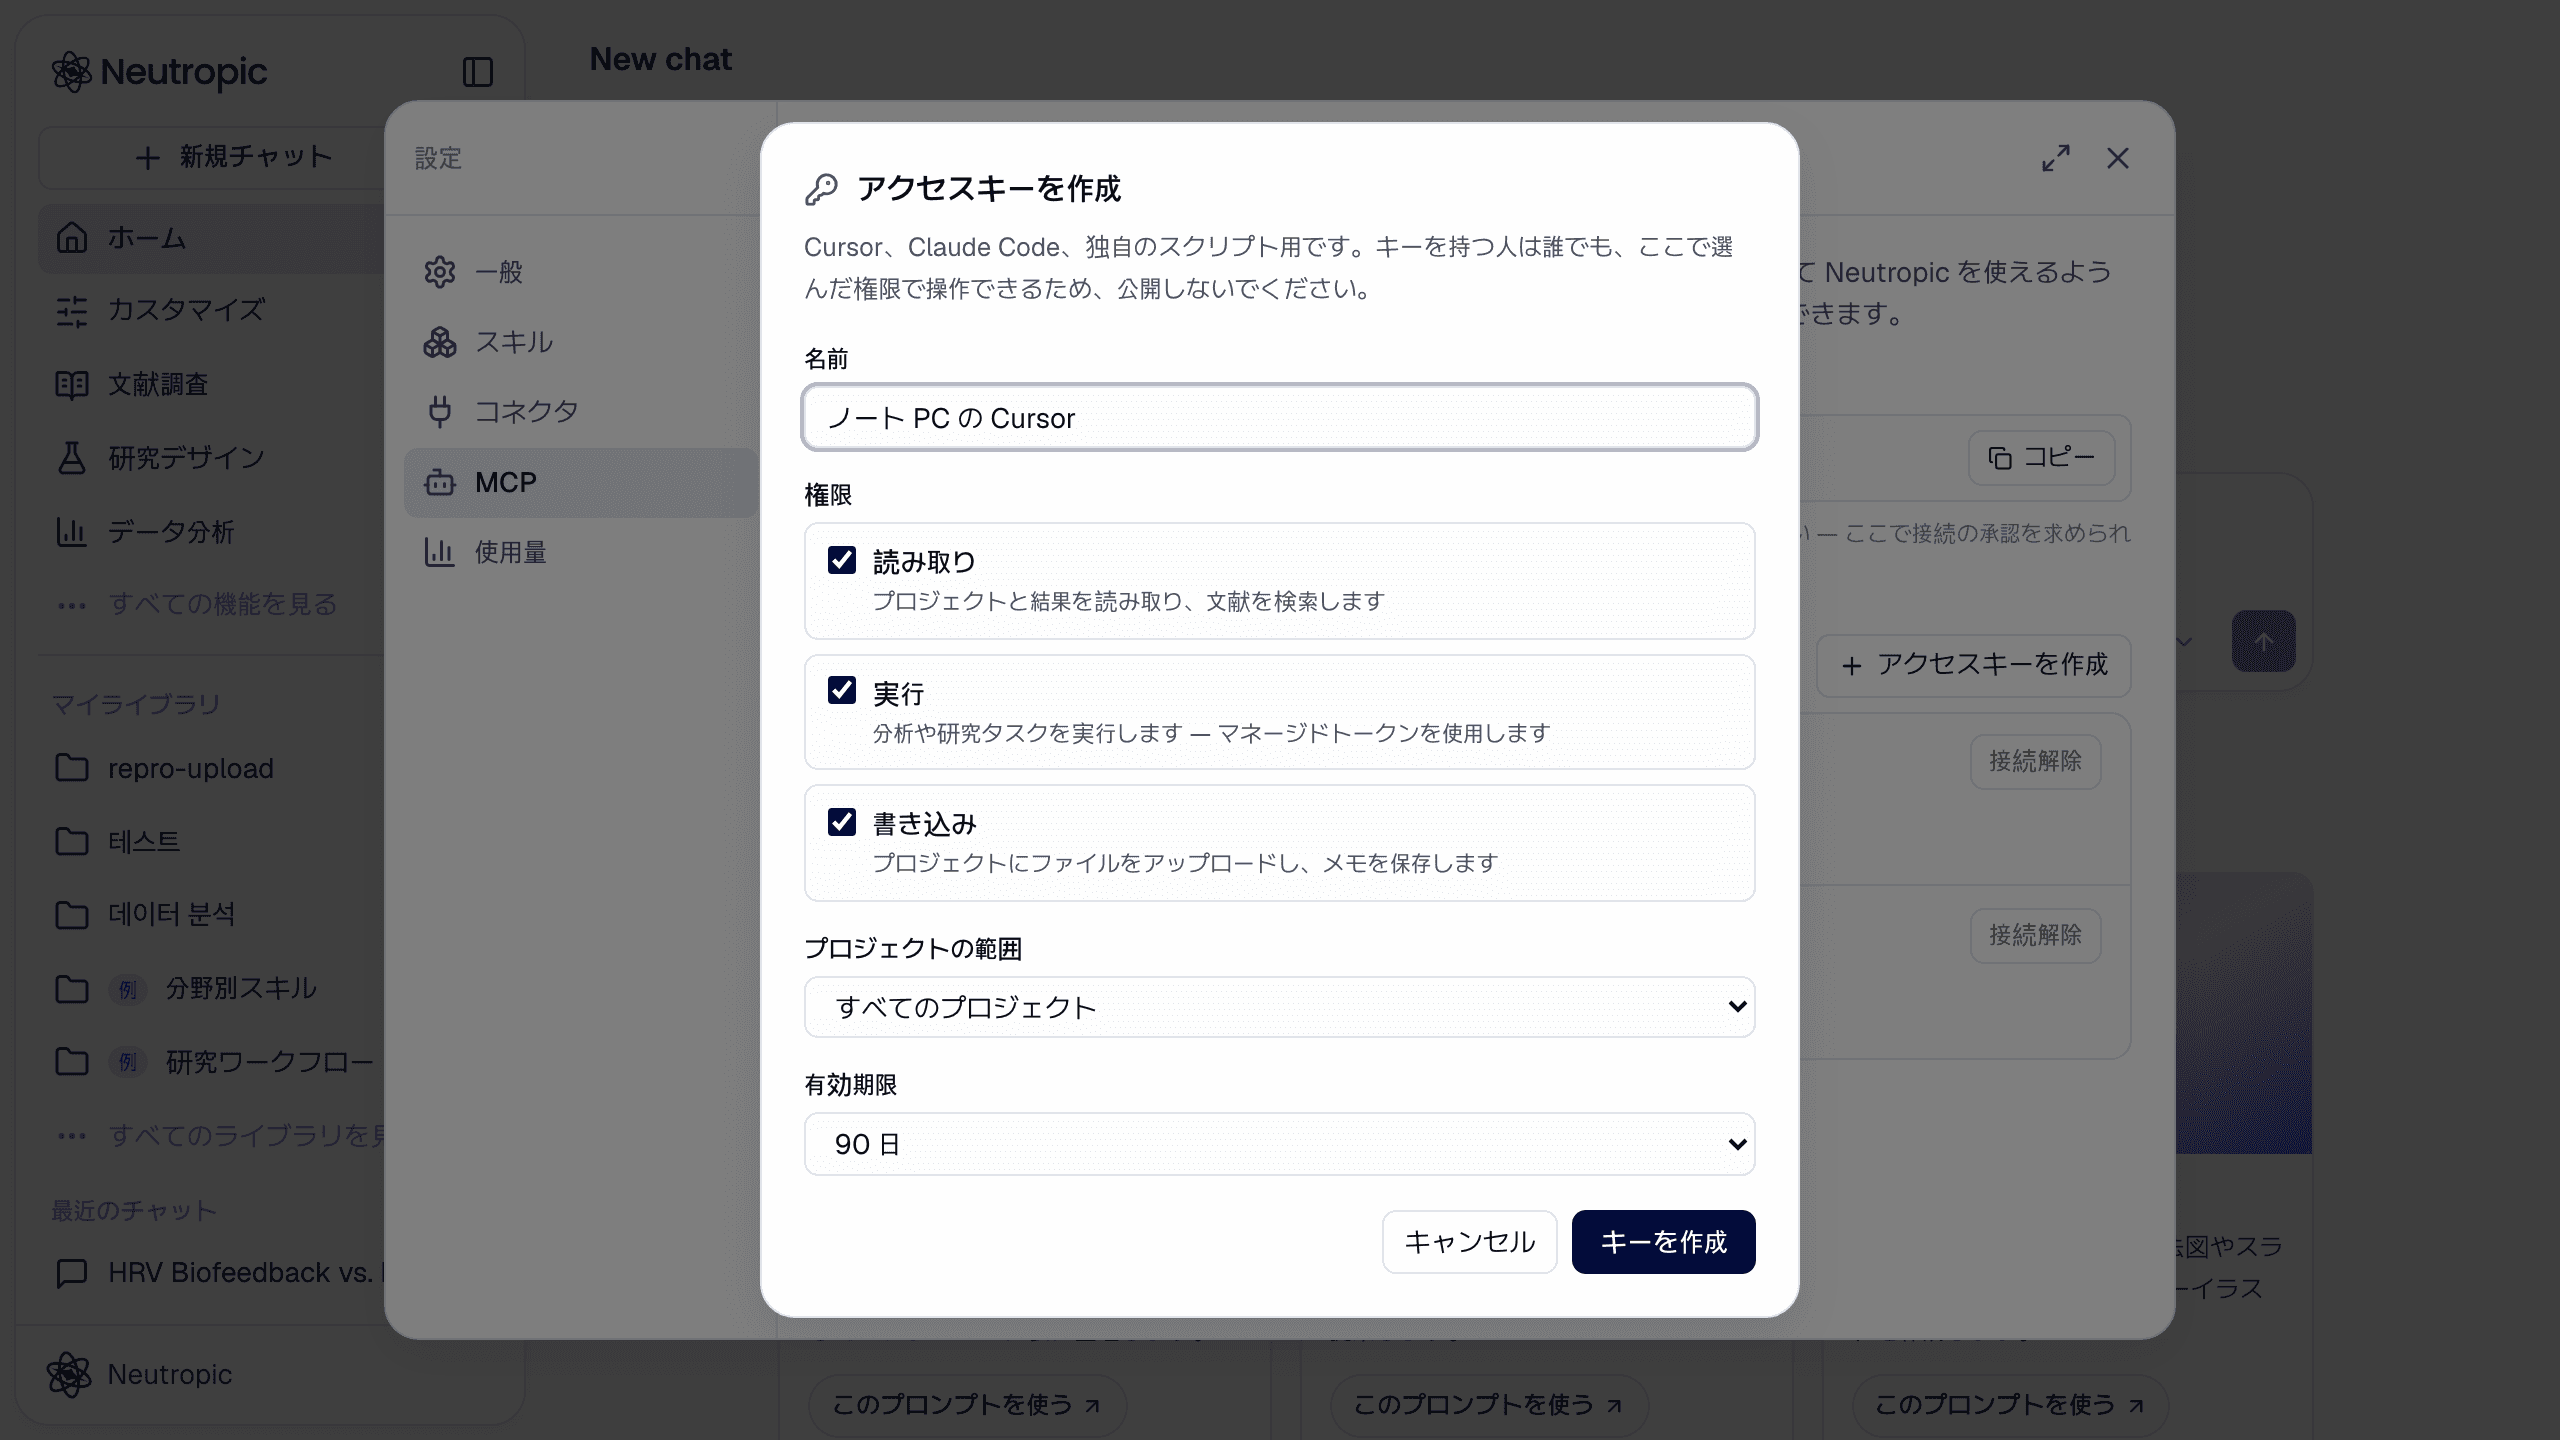This screenshot has width=2560, height=1440.
Task: Select 一般 gear icon in settings
Action: [x=440, y=272]
